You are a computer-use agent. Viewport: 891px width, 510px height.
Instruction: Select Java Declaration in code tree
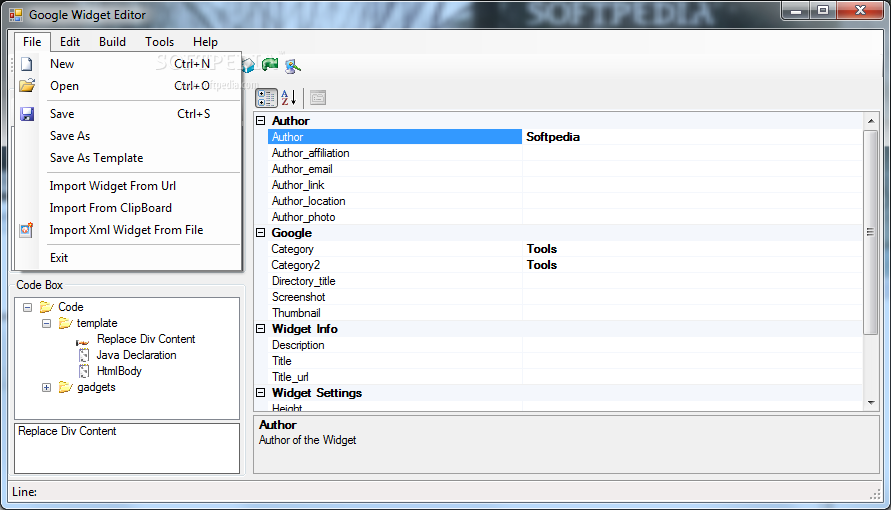[136, 355]
